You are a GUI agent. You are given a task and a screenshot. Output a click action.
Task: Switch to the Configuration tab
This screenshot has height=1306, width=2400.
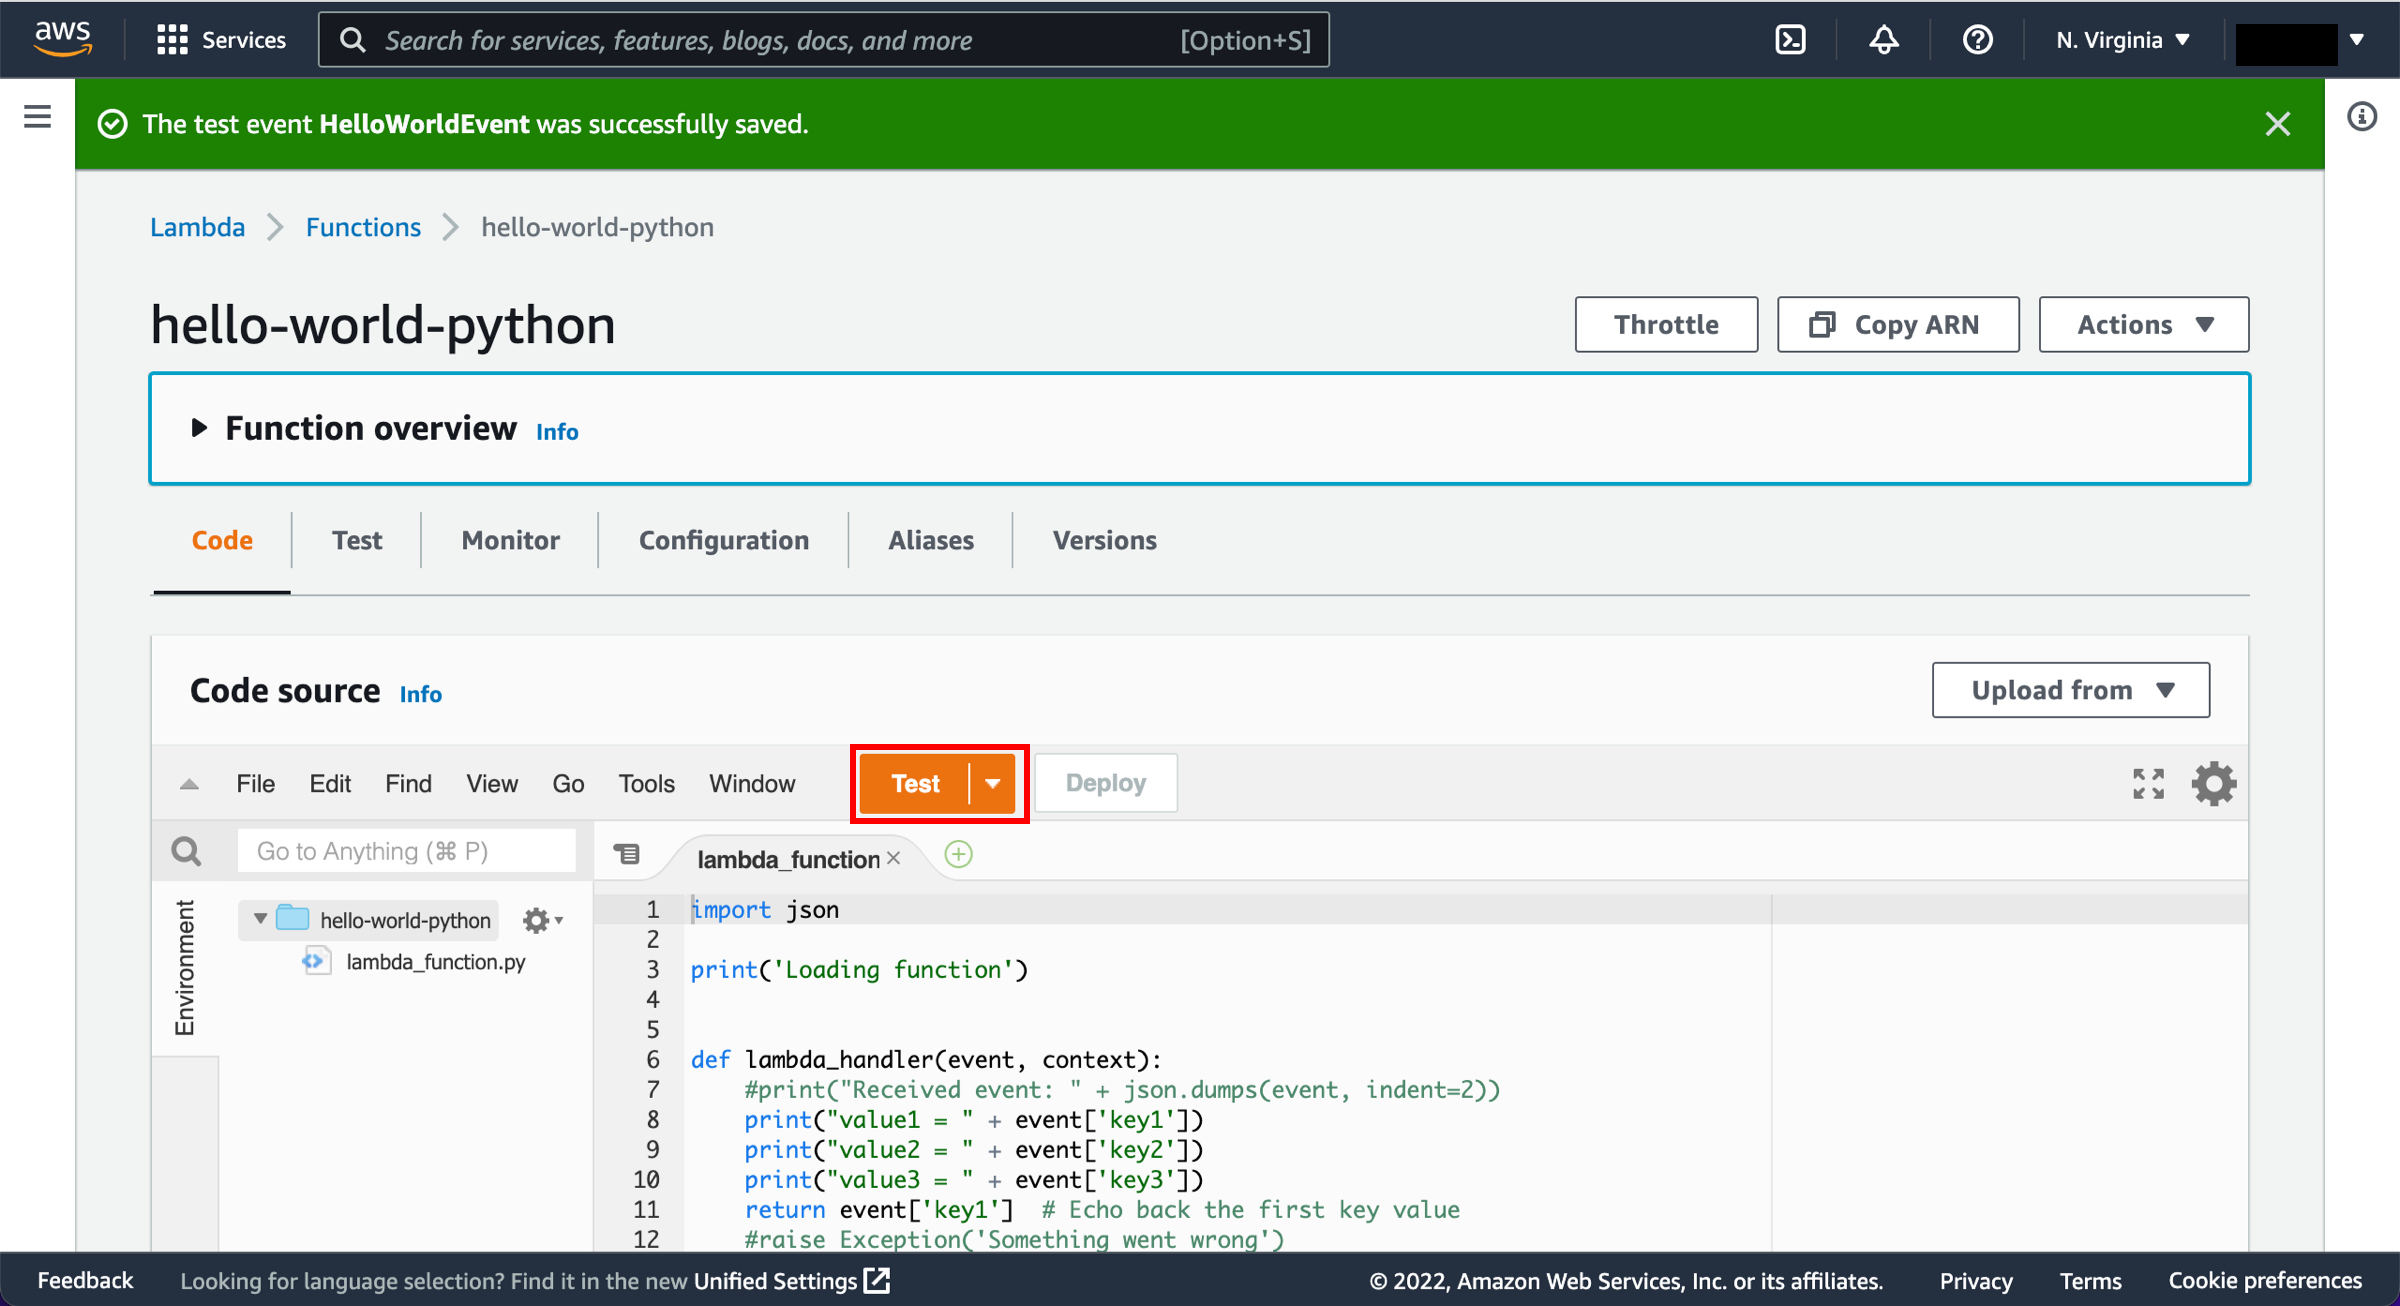pos(723,540)
